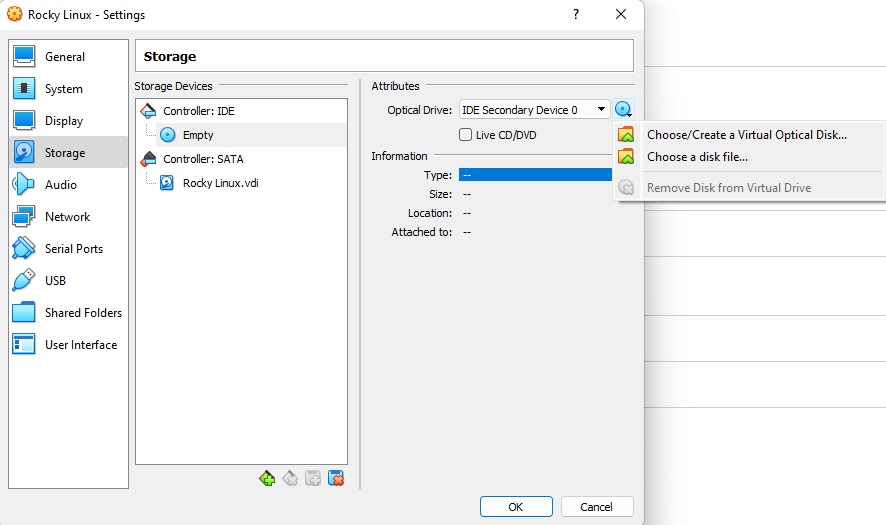Click the Attached to value in Information
886x525 pixels.
(467, 232)
